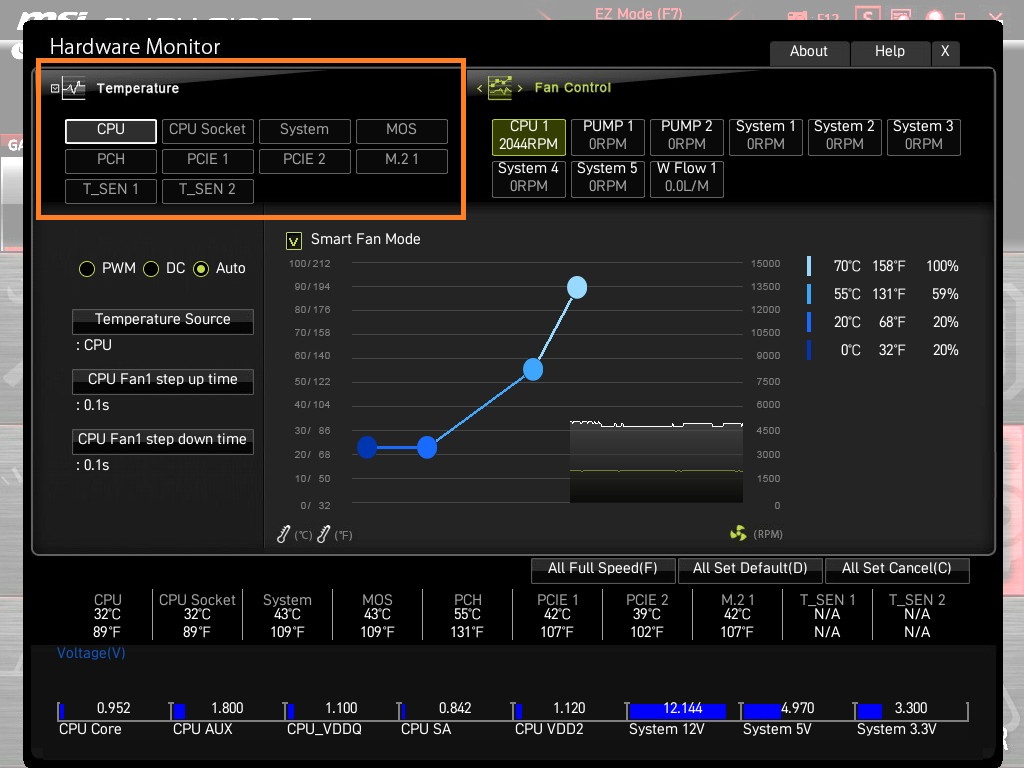Select System 5 fan header
Screen dimensions: 1024x768
608,178
